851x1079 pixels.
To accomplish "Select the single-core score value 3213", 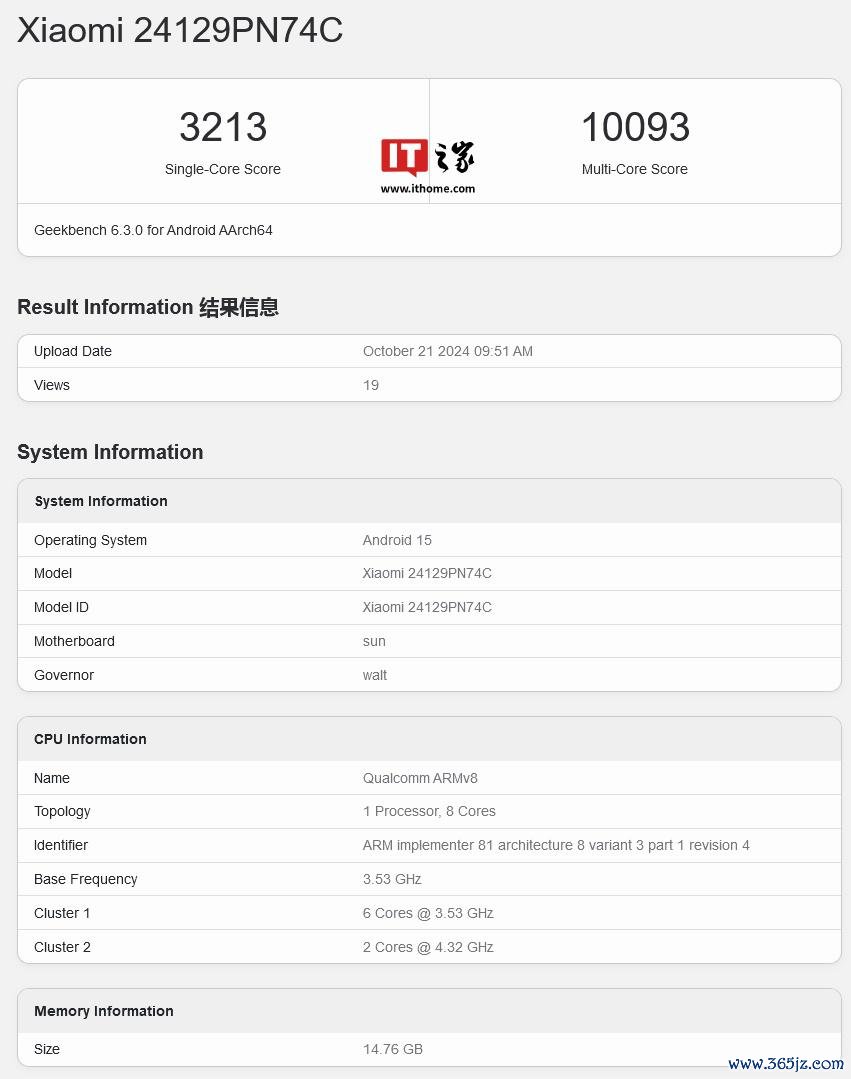I will [x=223, y=127].
